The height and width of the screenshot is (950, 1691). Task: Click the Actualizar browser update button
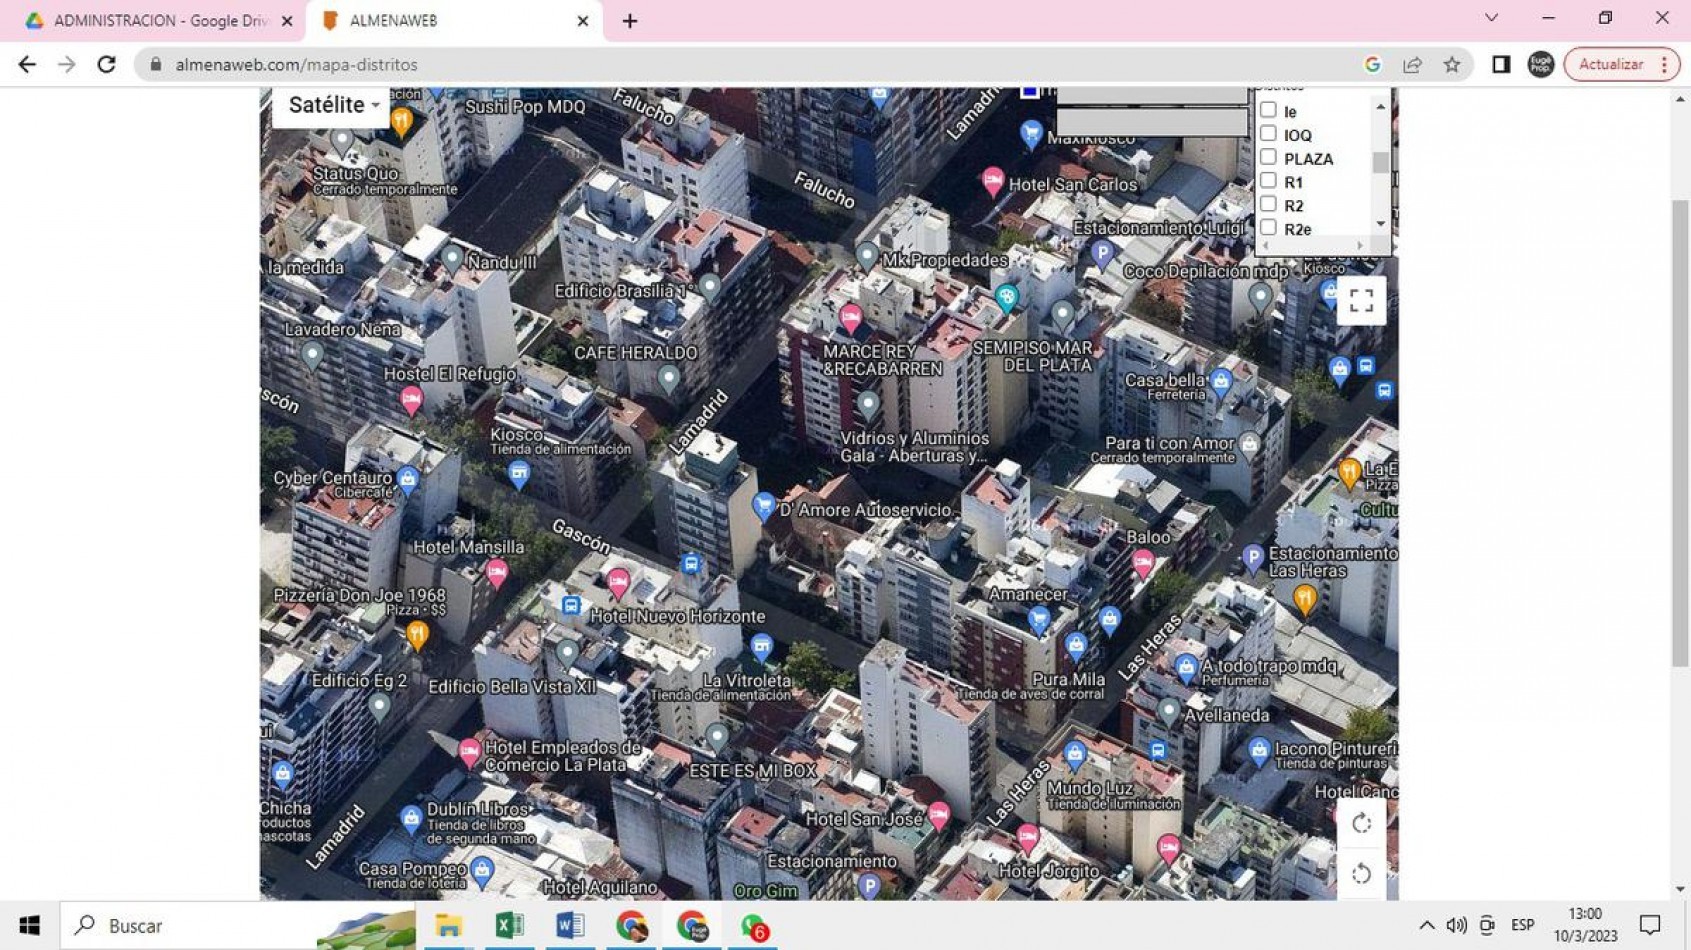click(x=1610, y=65)
